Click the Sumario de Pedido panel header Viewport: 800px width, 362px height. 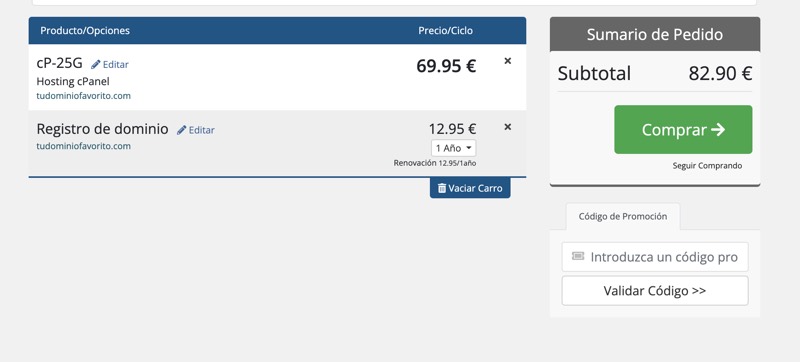click(655, 34)
